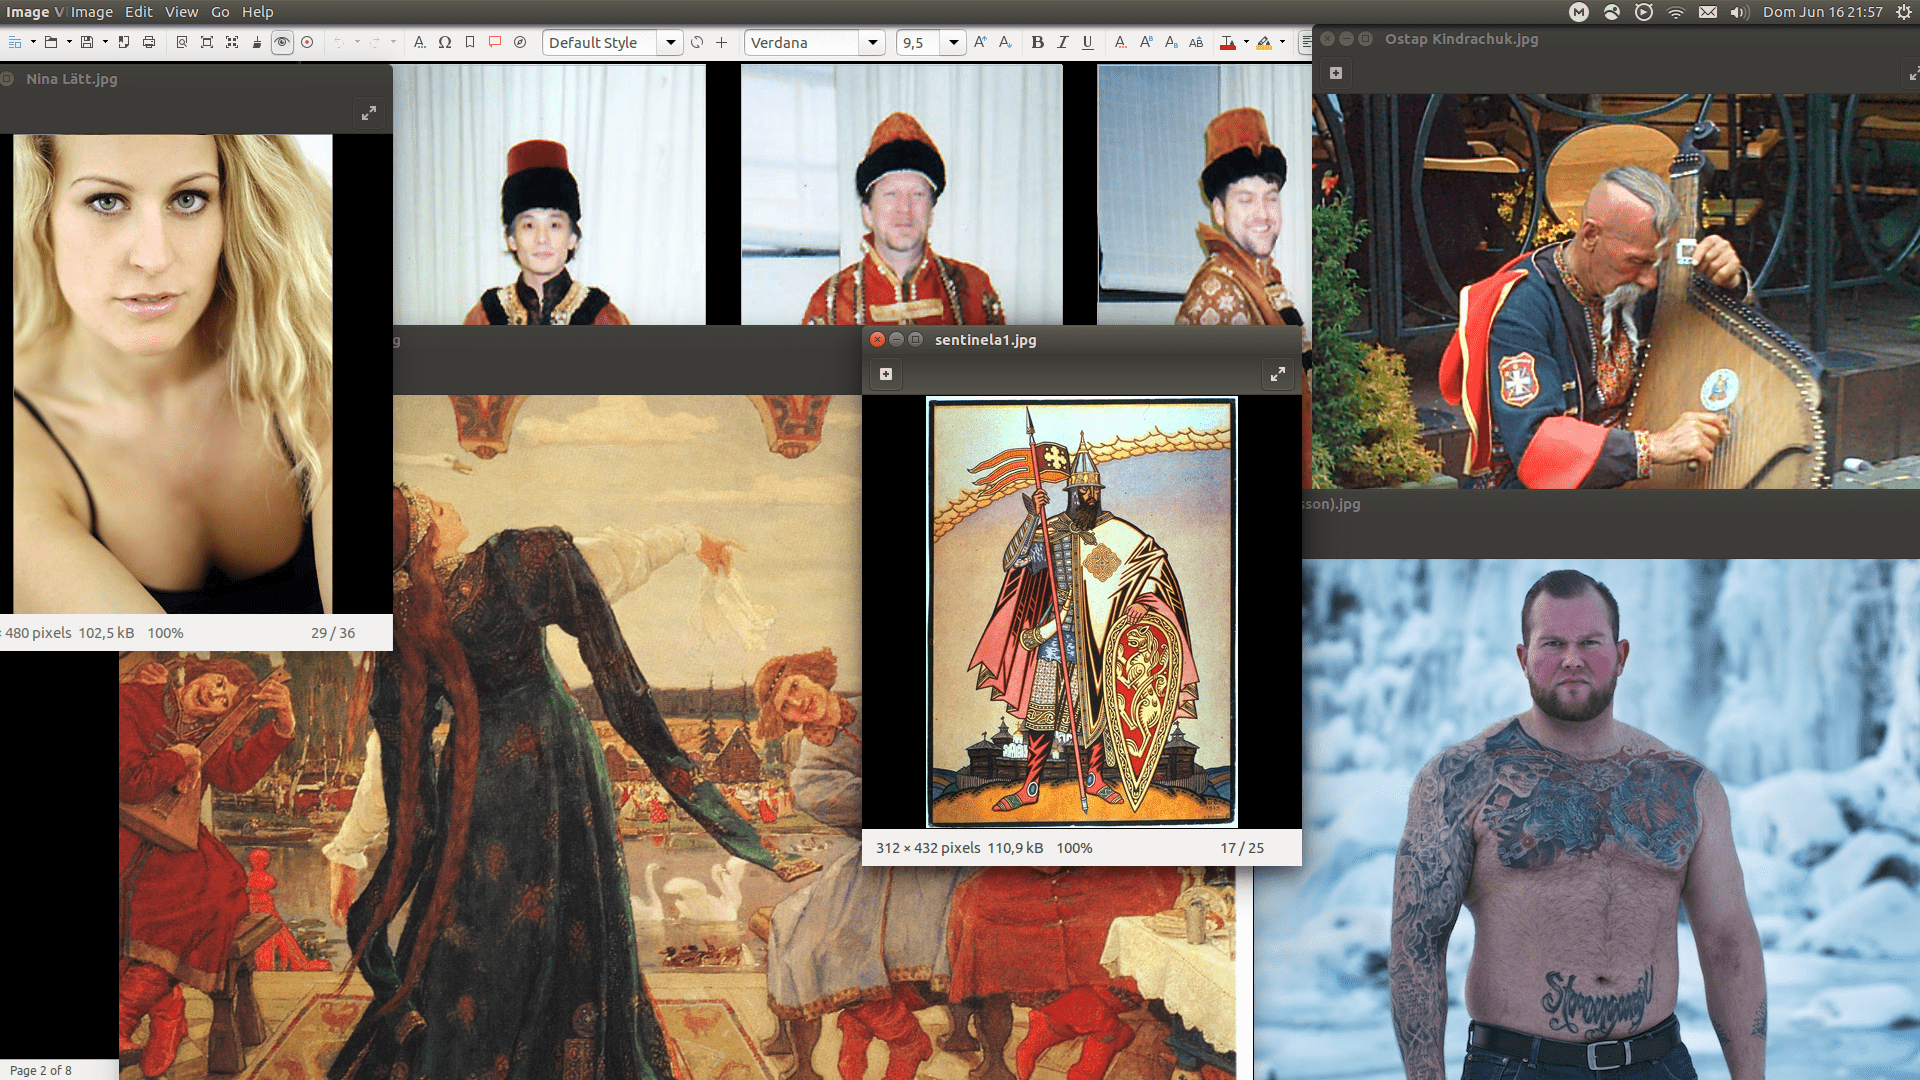1920x1080 pixels.
Task: Toggle Underline formatting
Action: (1088, 43)
